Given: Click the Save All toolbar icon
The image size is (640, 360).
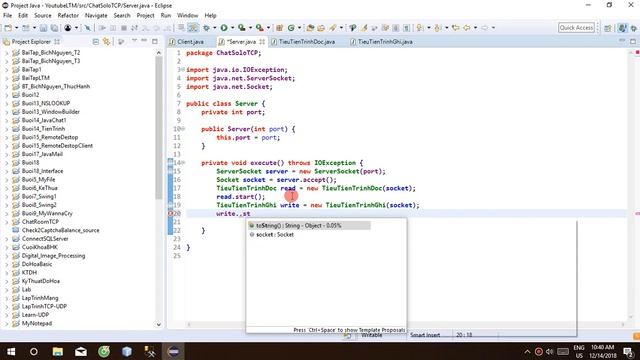Looking at the screenshot, I should [x=54, y=28].
